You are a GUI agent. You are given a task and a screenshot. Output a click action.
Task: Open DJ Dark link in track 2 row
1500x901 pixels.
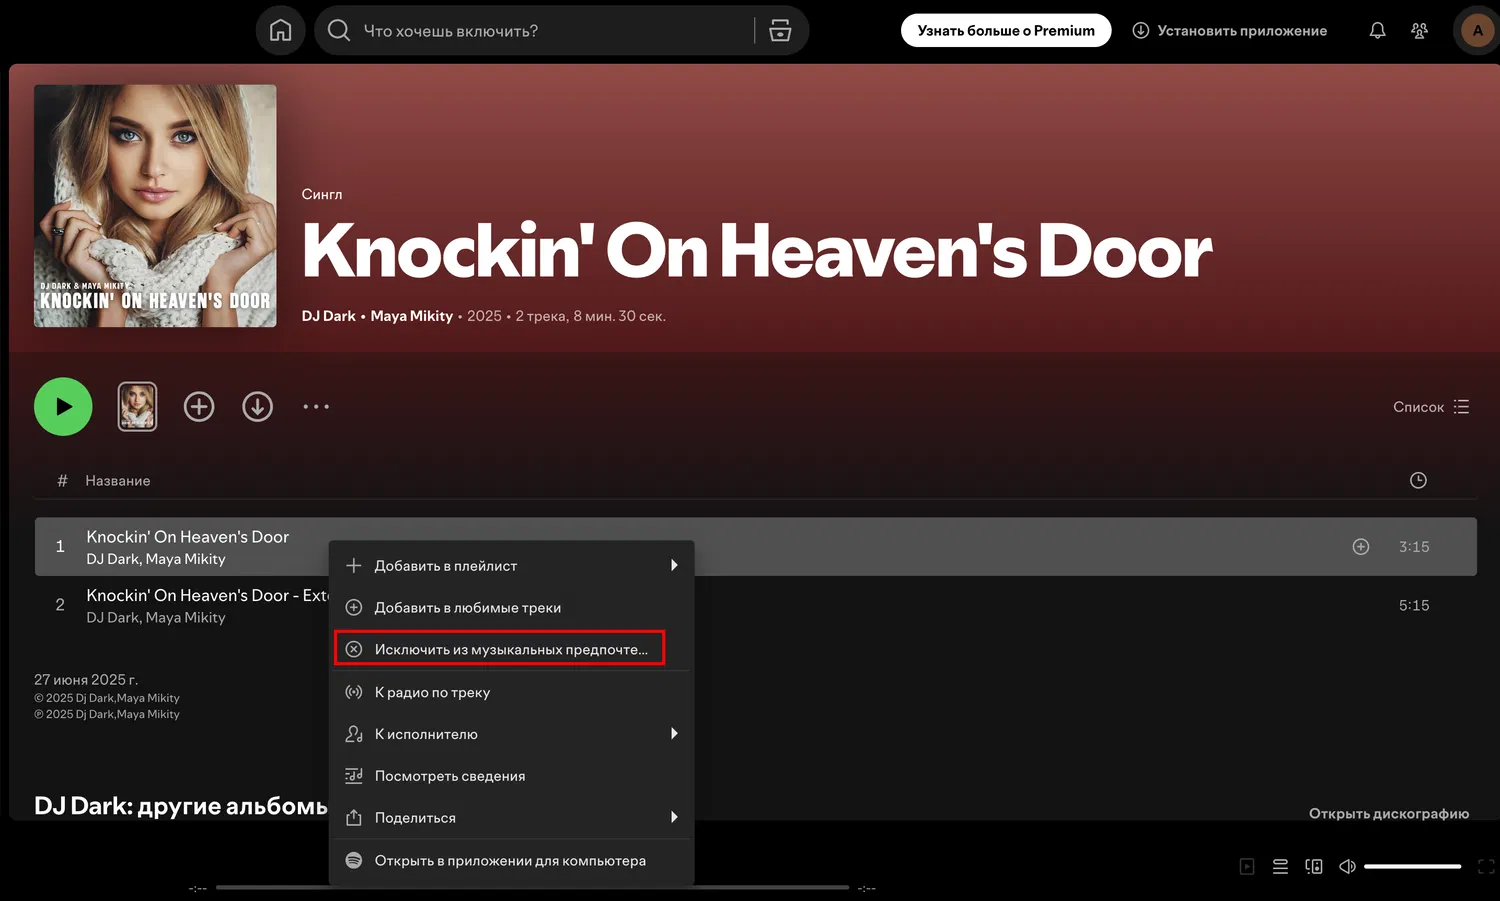click(x=113, y=619)
